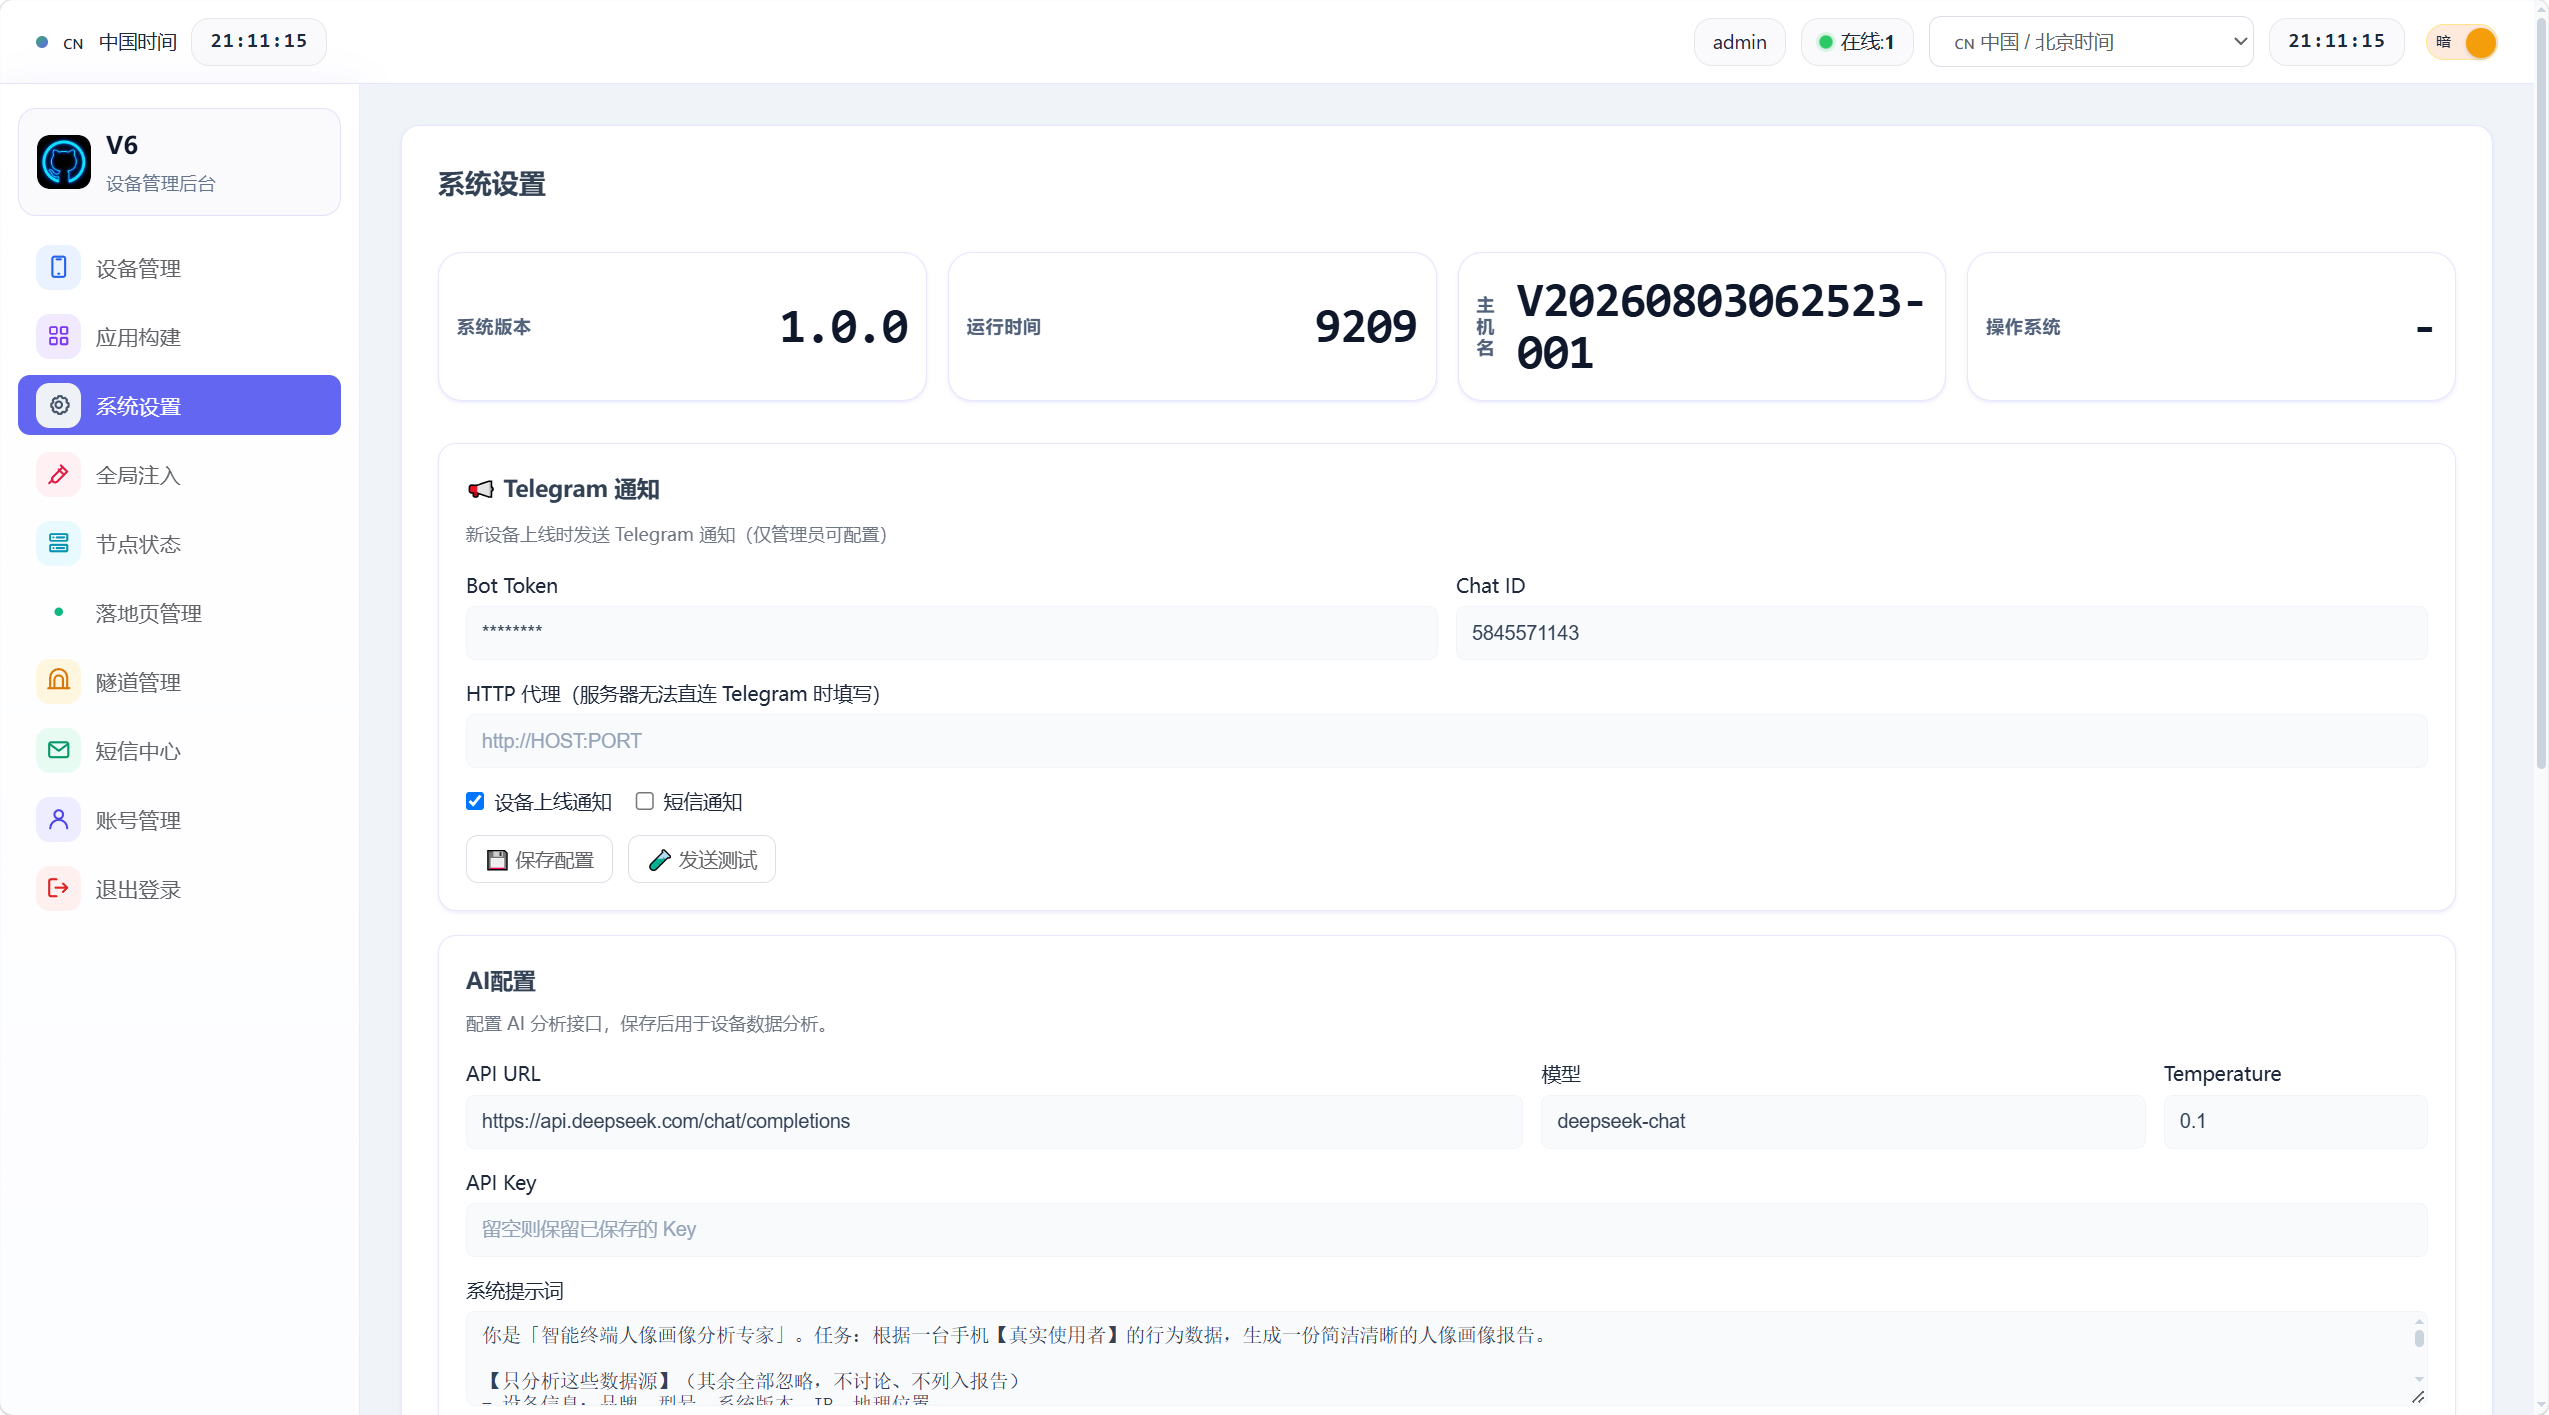Click the Temperature value field
The width and height of the screenshot is (2549, 1415).
tap(2295, 1122)
